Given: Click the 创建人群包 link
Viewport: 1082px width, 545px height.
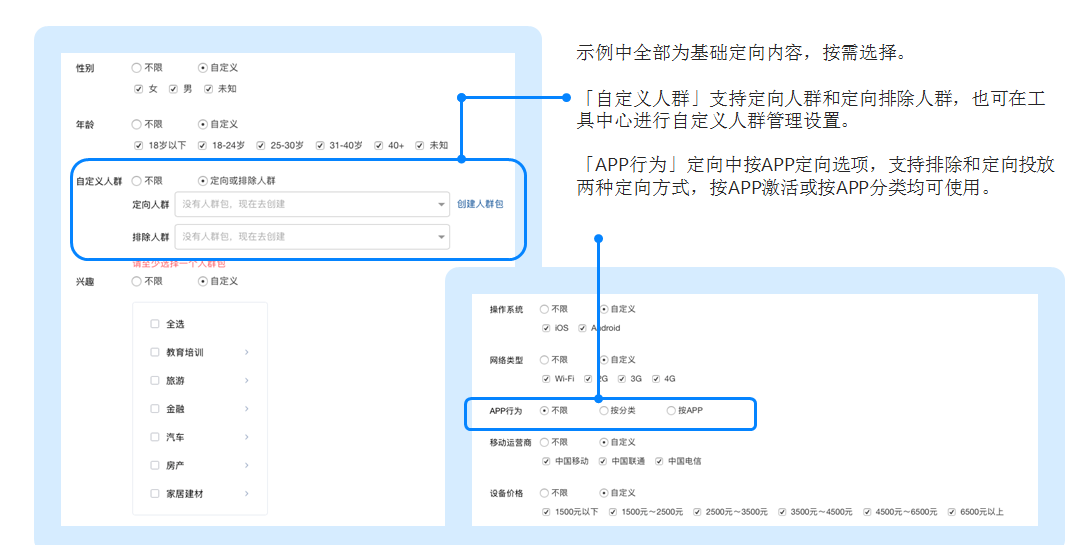Looking at the screenshot, I should point(480,204).
